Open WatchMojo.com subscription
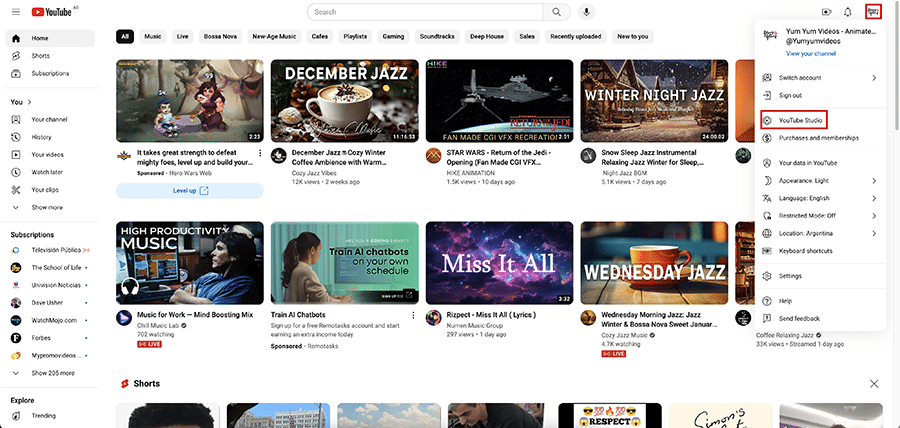This screenshot has height=428, width=900. click(50, 320)
